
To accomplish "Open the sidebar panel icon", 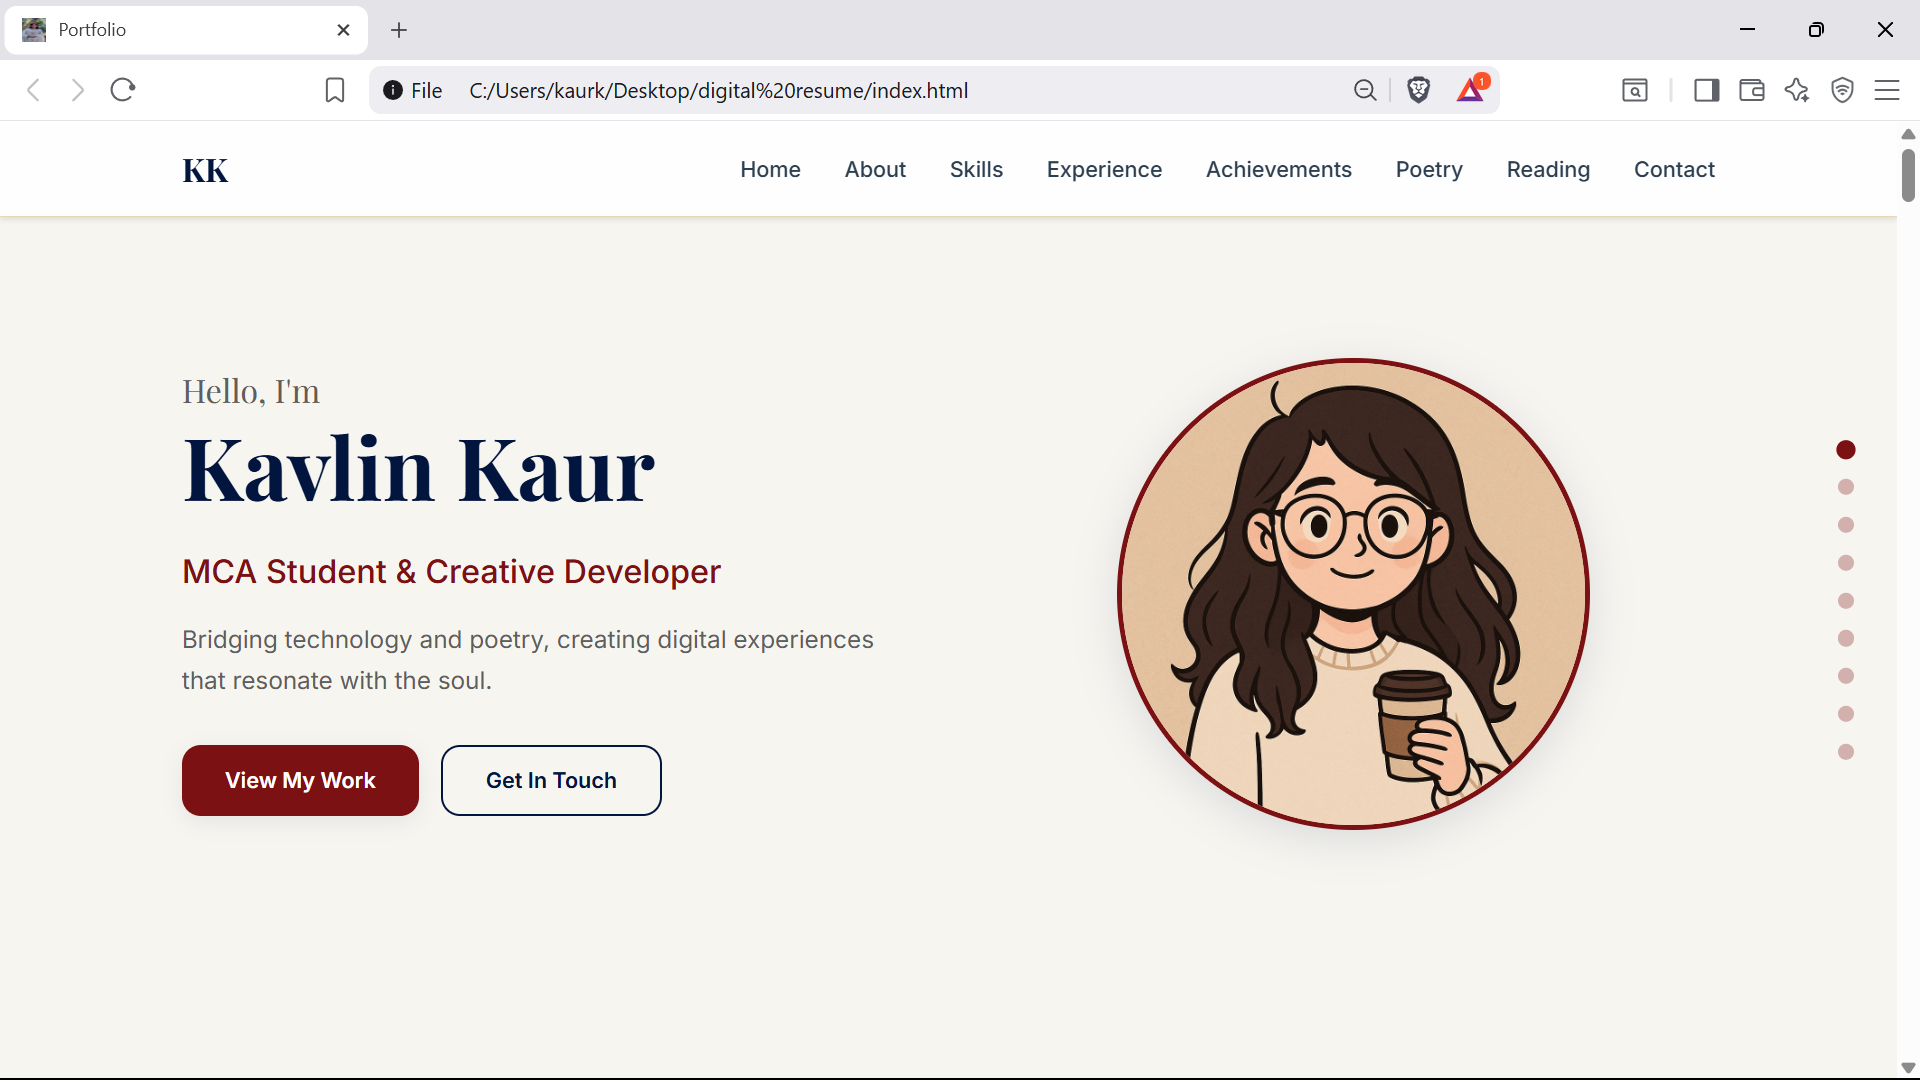I will (1706, 90).
